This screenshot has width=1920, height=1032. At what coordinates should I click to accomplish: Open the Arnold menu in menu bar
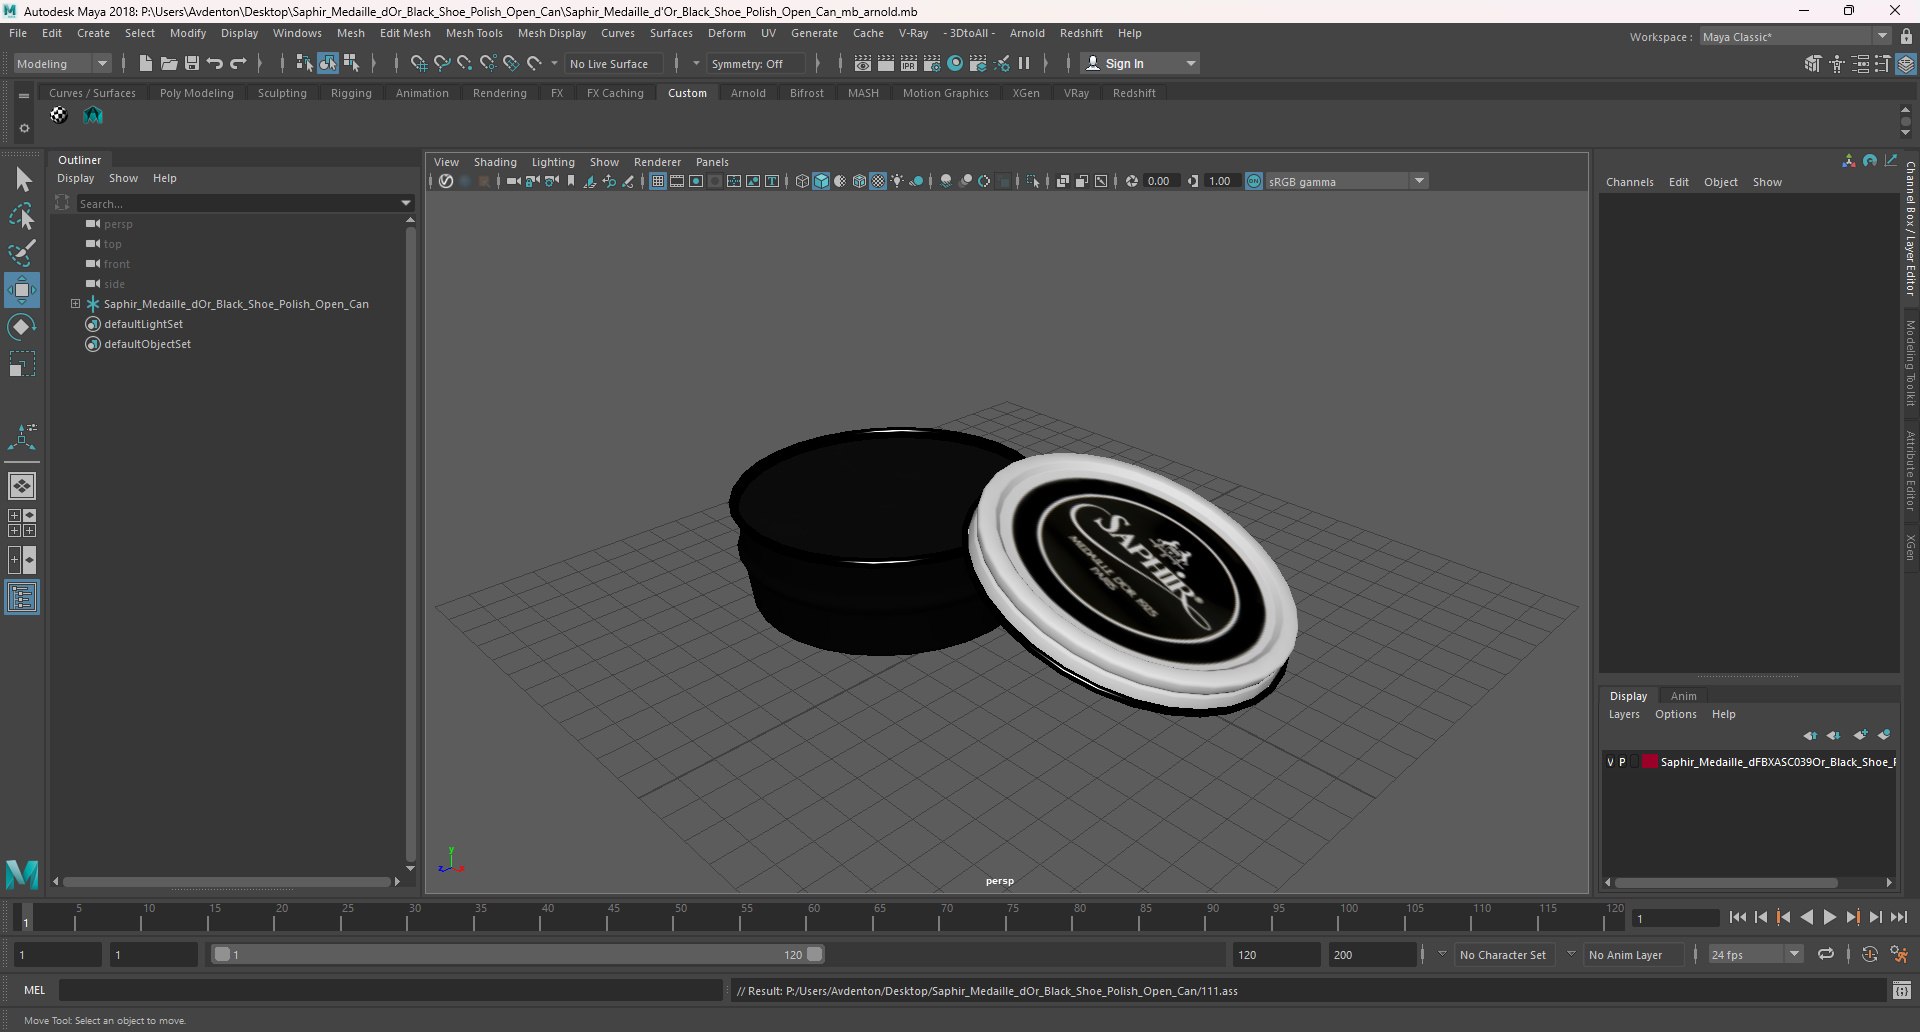(1027, 33)
